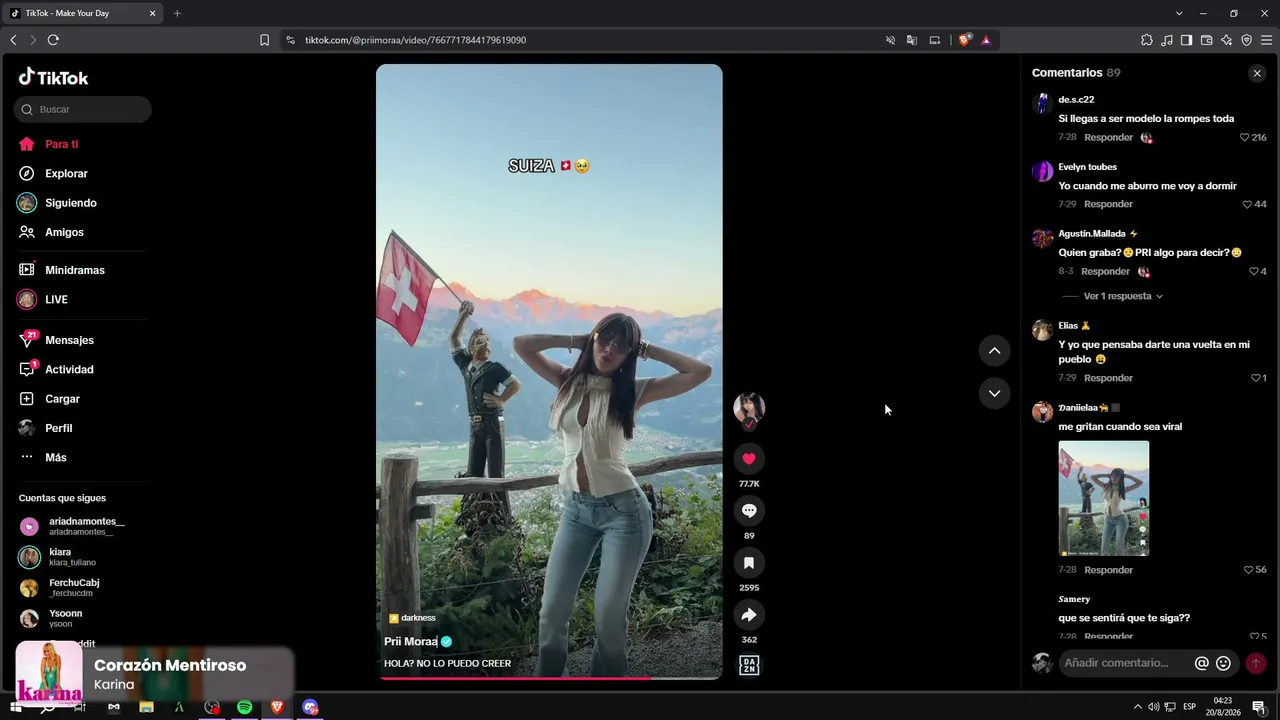Click the DAZN icon below the share button
Image resolution: width=1280 pixels, height=720 pixels.
point(749,665)
